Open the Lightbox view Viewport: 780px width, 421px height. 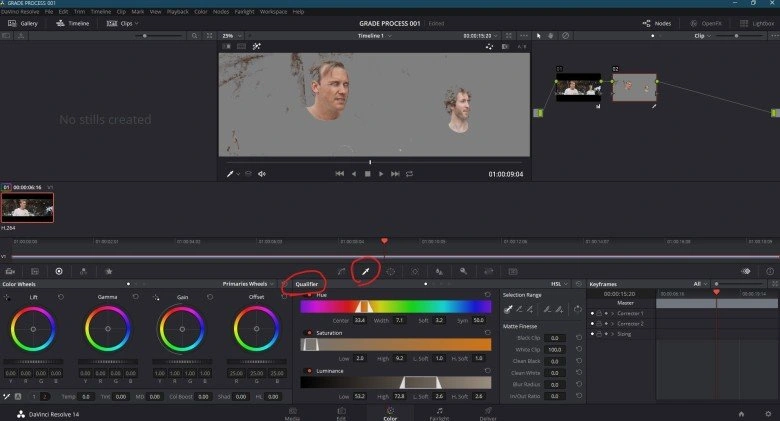click(757, 23)
